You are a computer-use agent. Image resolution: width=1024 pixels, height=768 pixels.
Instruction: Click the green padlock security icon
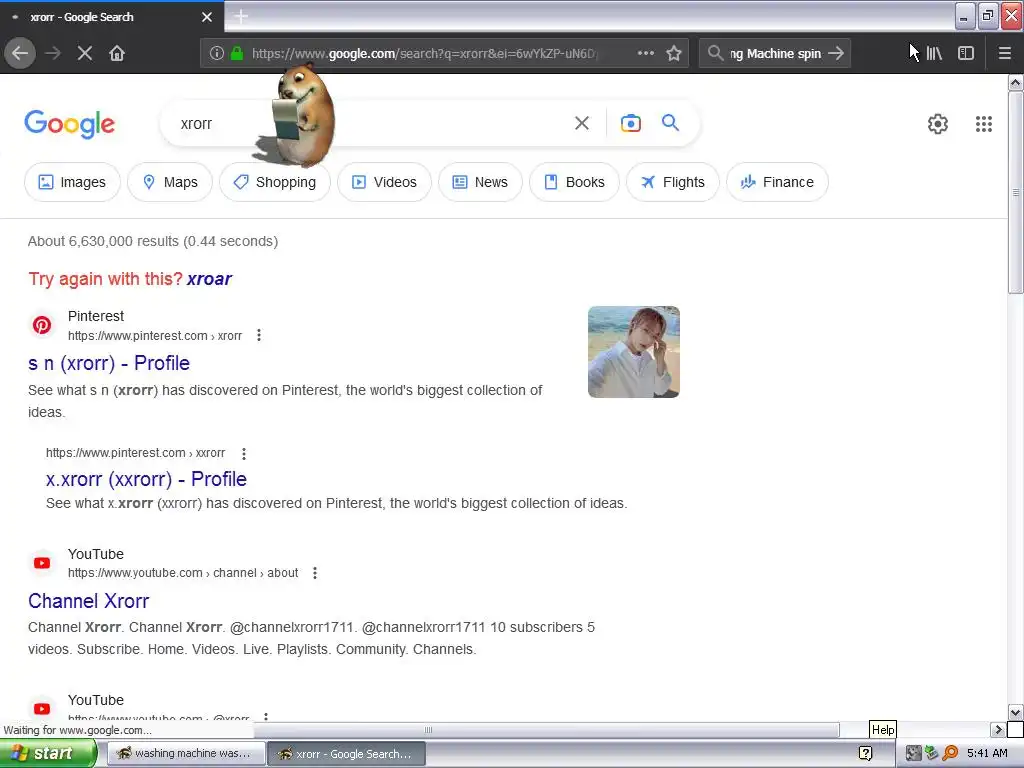236,53
